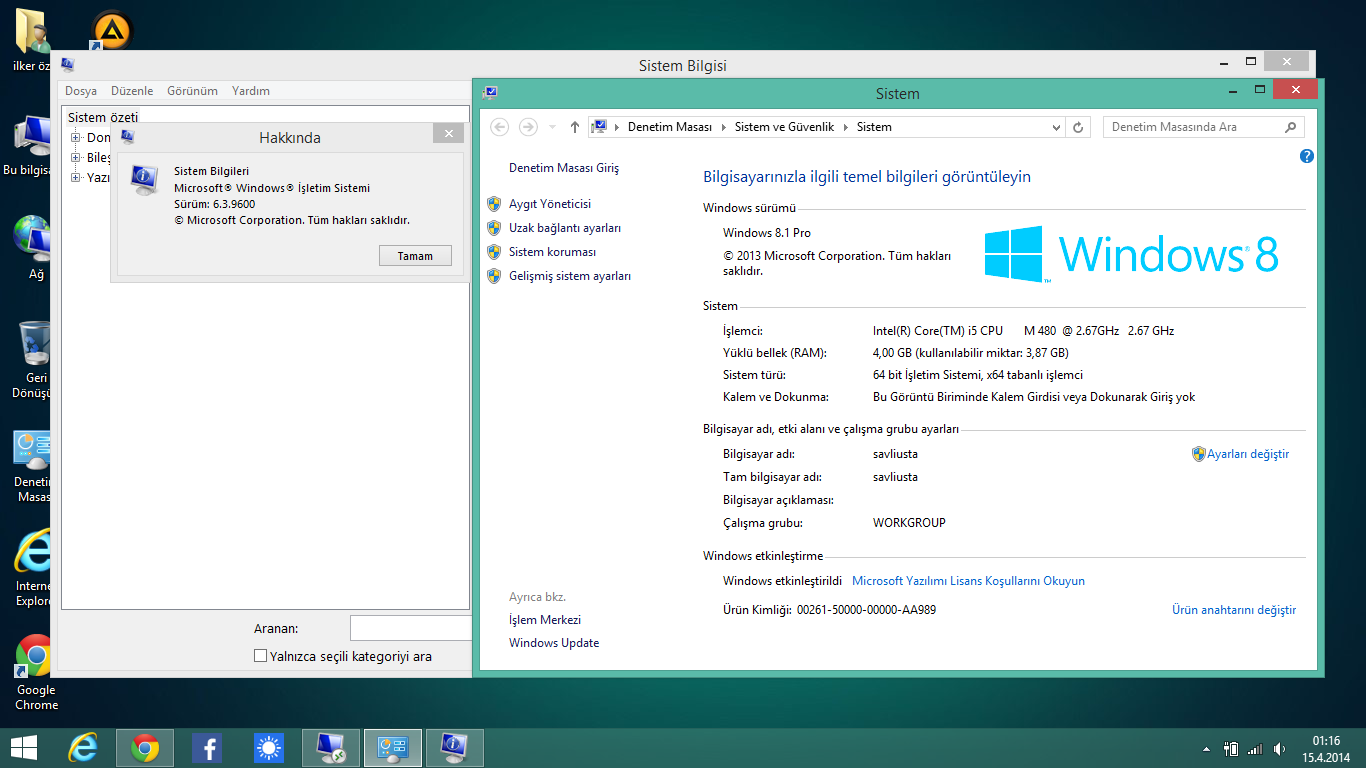Read Microsoft Yazılımı Lisans Koşullarını Okuyun
This screenshot has height=768, width=1366.
tap(968, 581)
